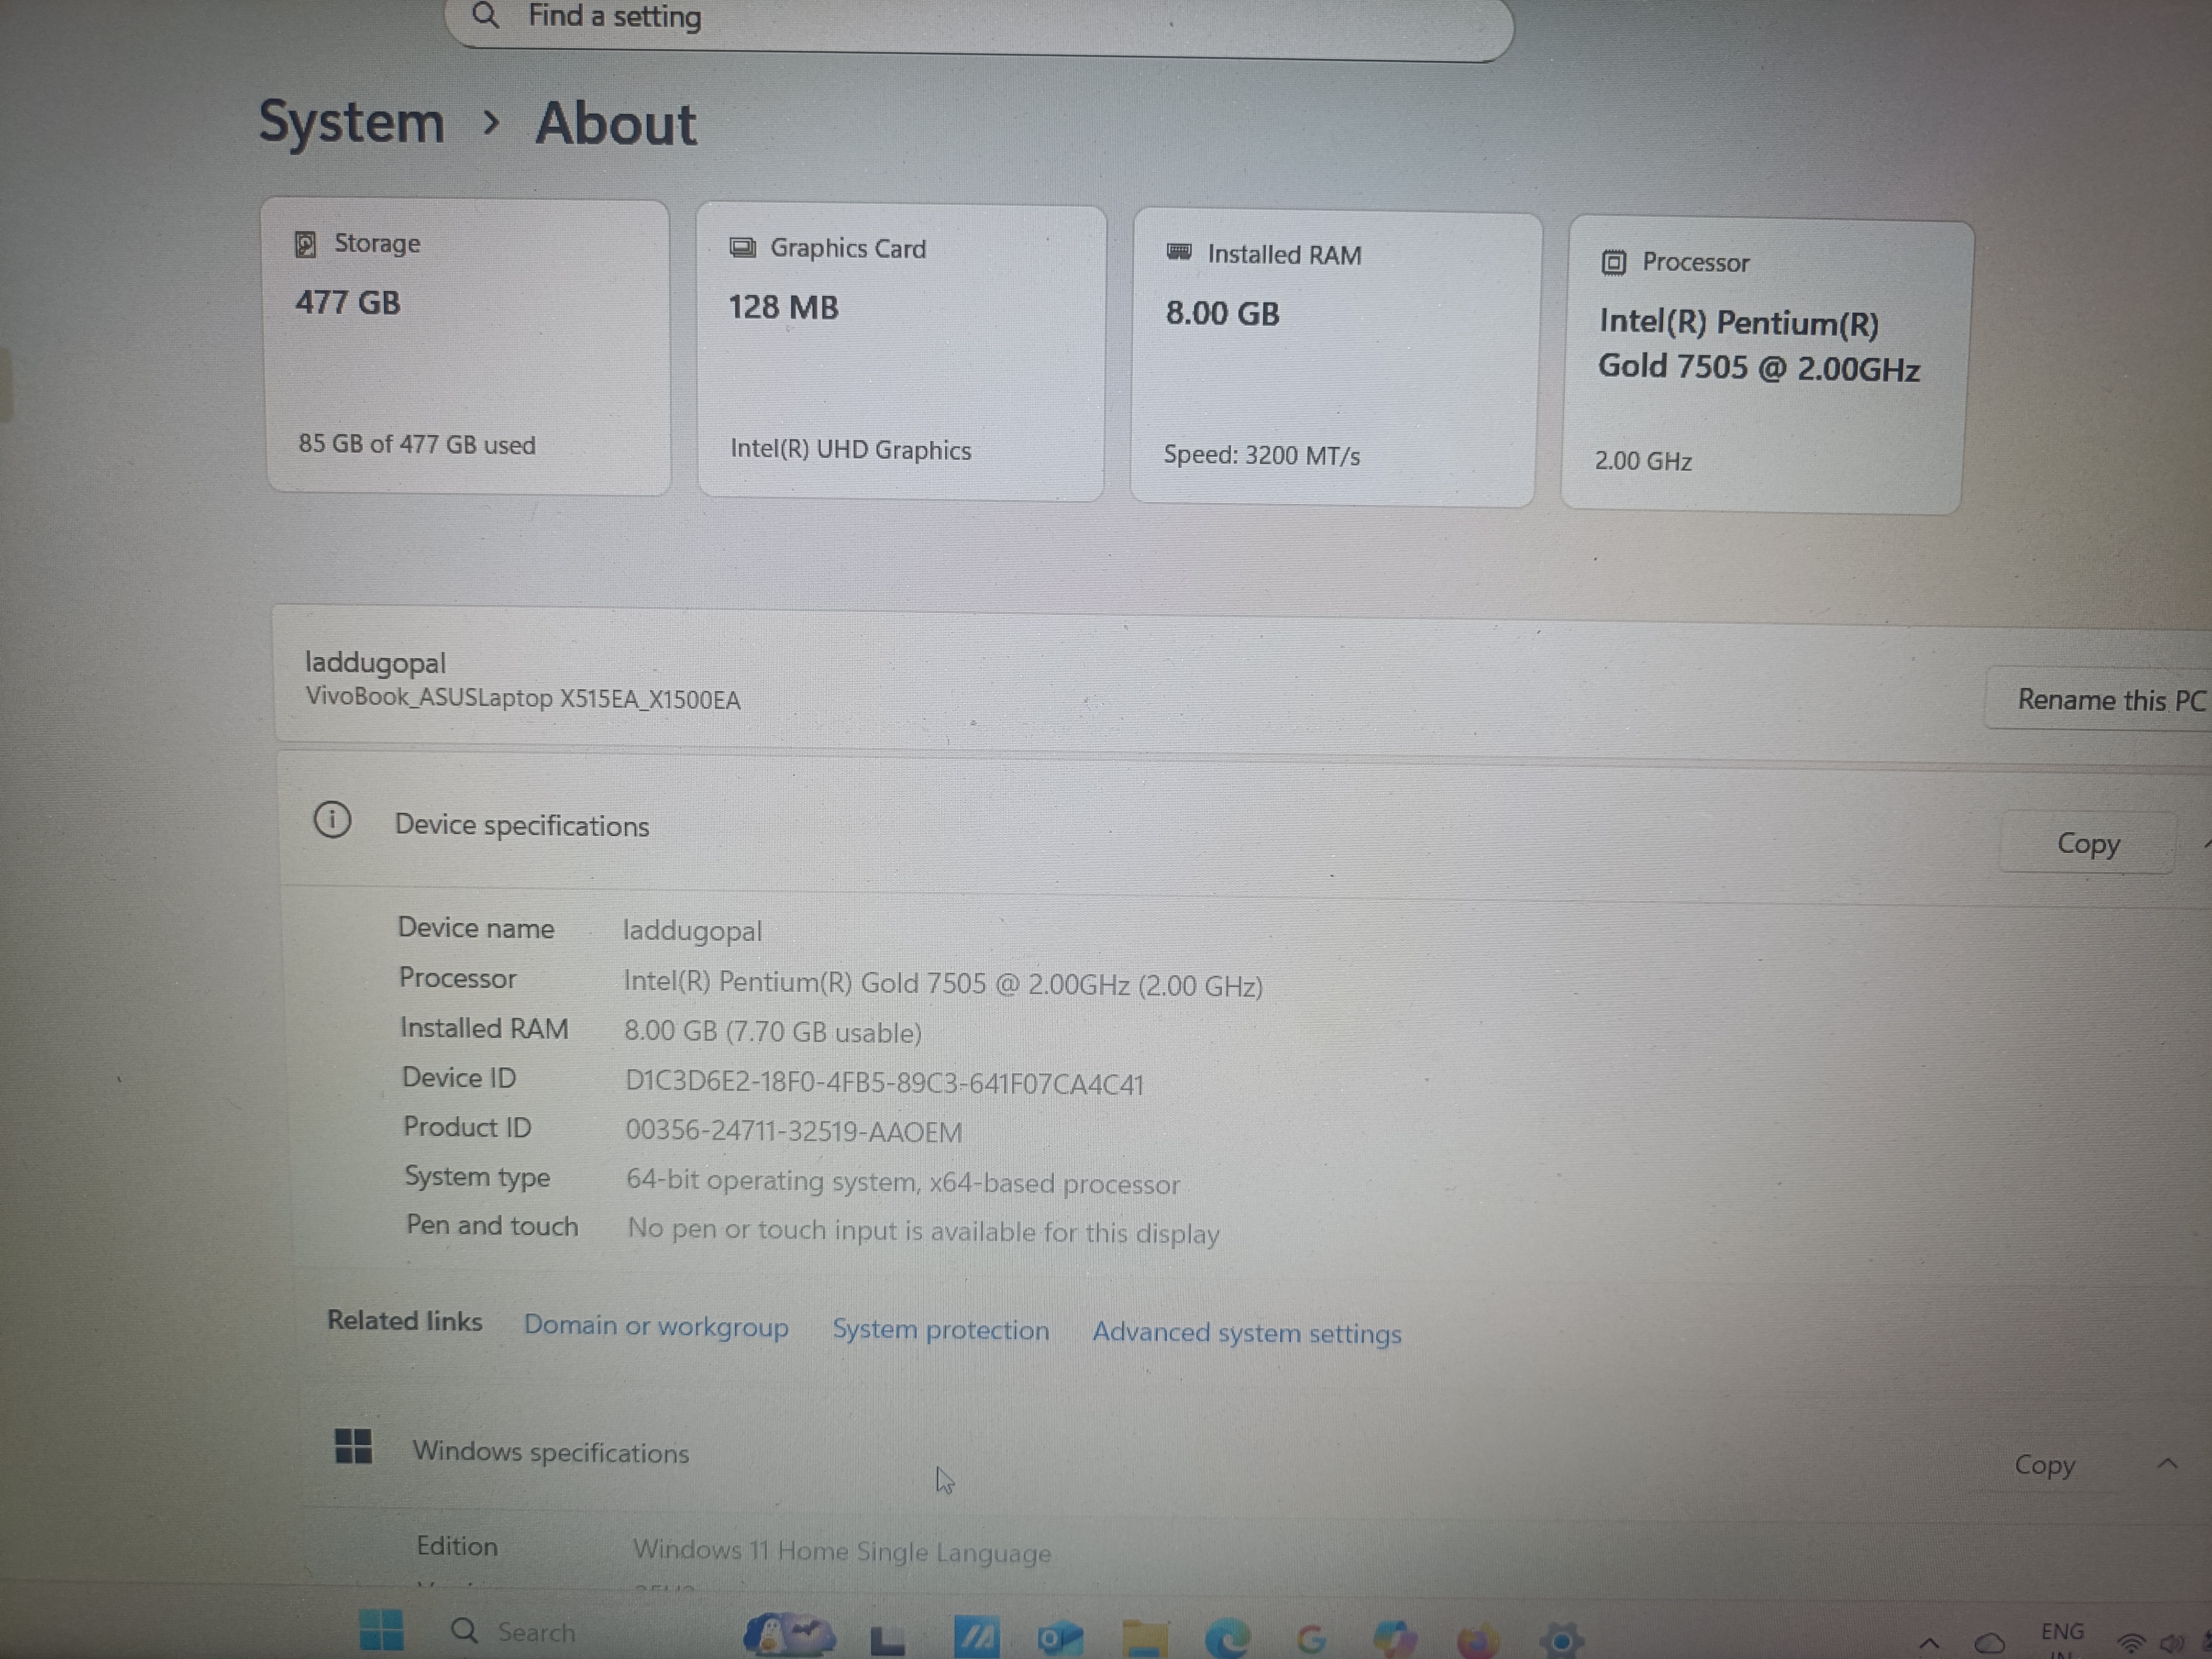
Task: Click the magnifier in Find a setting
Action: [x=486, y=15]
